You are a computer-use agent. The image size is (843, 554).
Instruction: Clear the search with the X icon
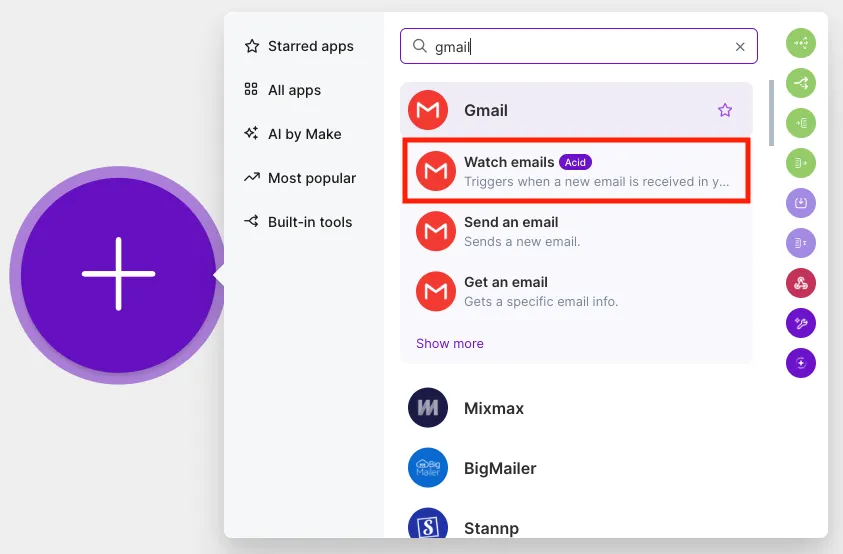click(x=740, y=47)
